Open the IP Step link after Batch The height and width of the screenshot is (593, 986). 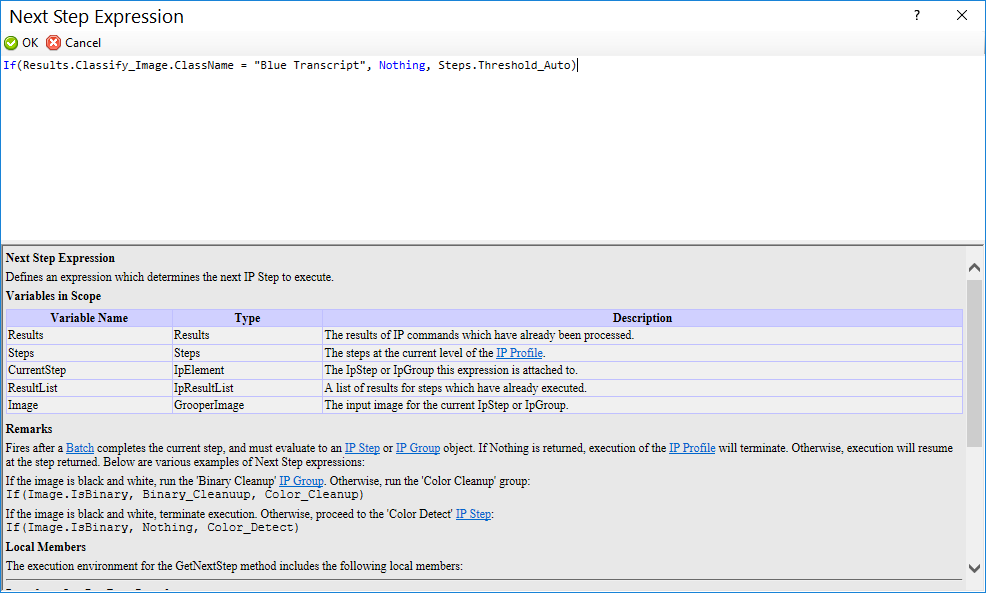pyautogui.click(x=362, y=448)
